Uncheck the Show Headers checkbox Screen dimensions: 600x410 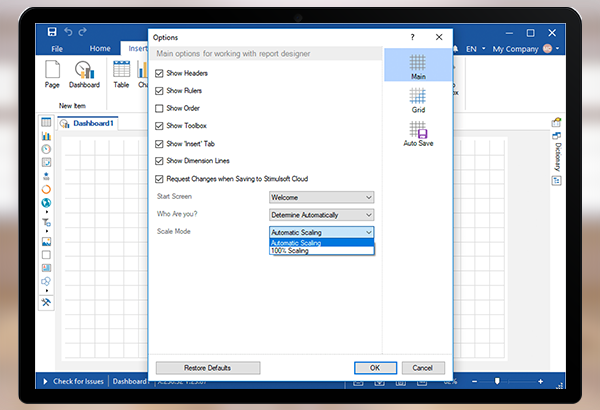click(160, 73)
